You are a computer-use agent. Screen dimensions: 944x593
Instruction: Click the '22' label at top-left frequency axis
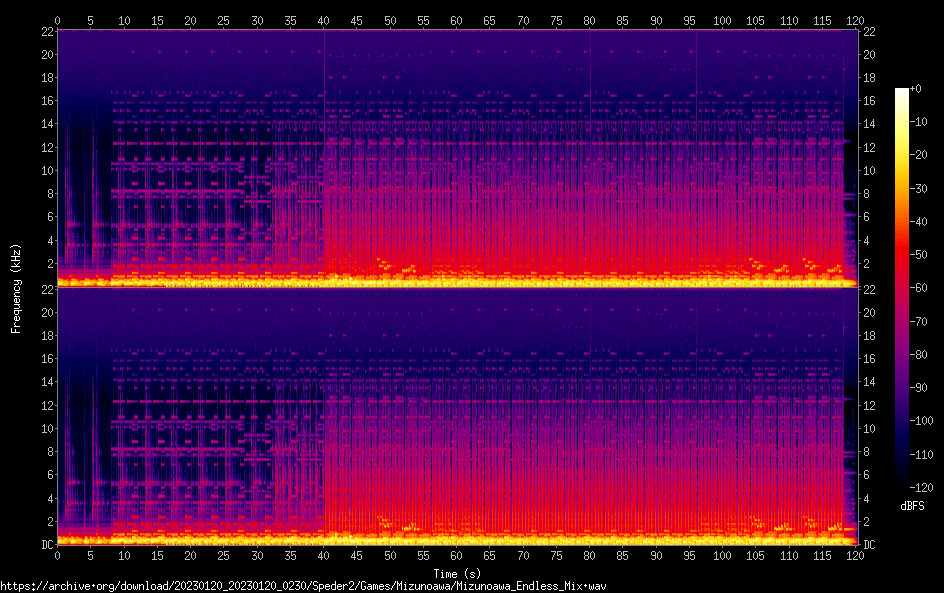[45, 32]
